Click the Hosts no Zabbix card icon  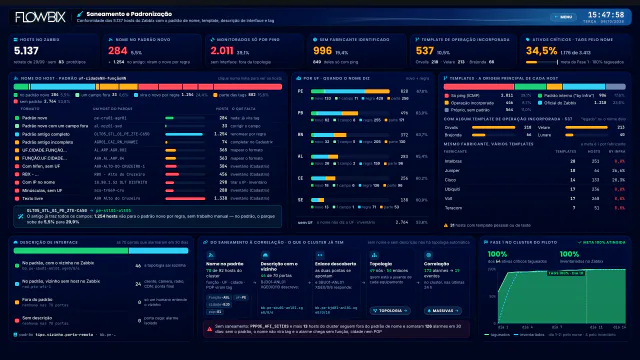pos(16,40)
